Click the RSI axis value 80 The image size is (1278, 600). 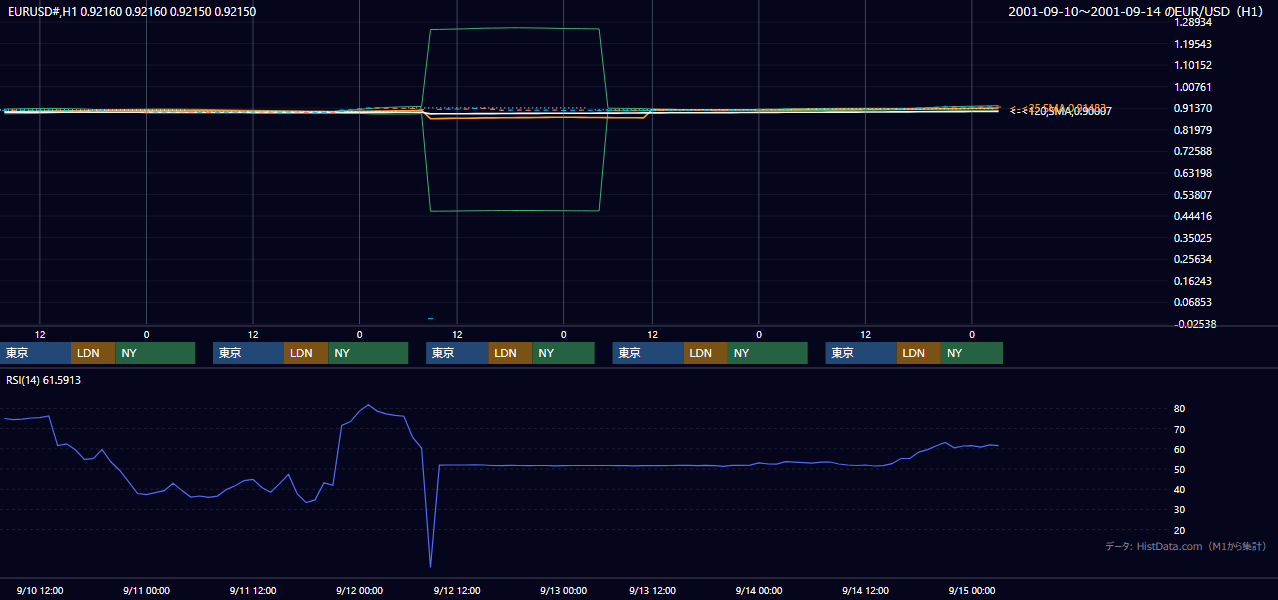pyautogui.click(x=1180, y=409)
